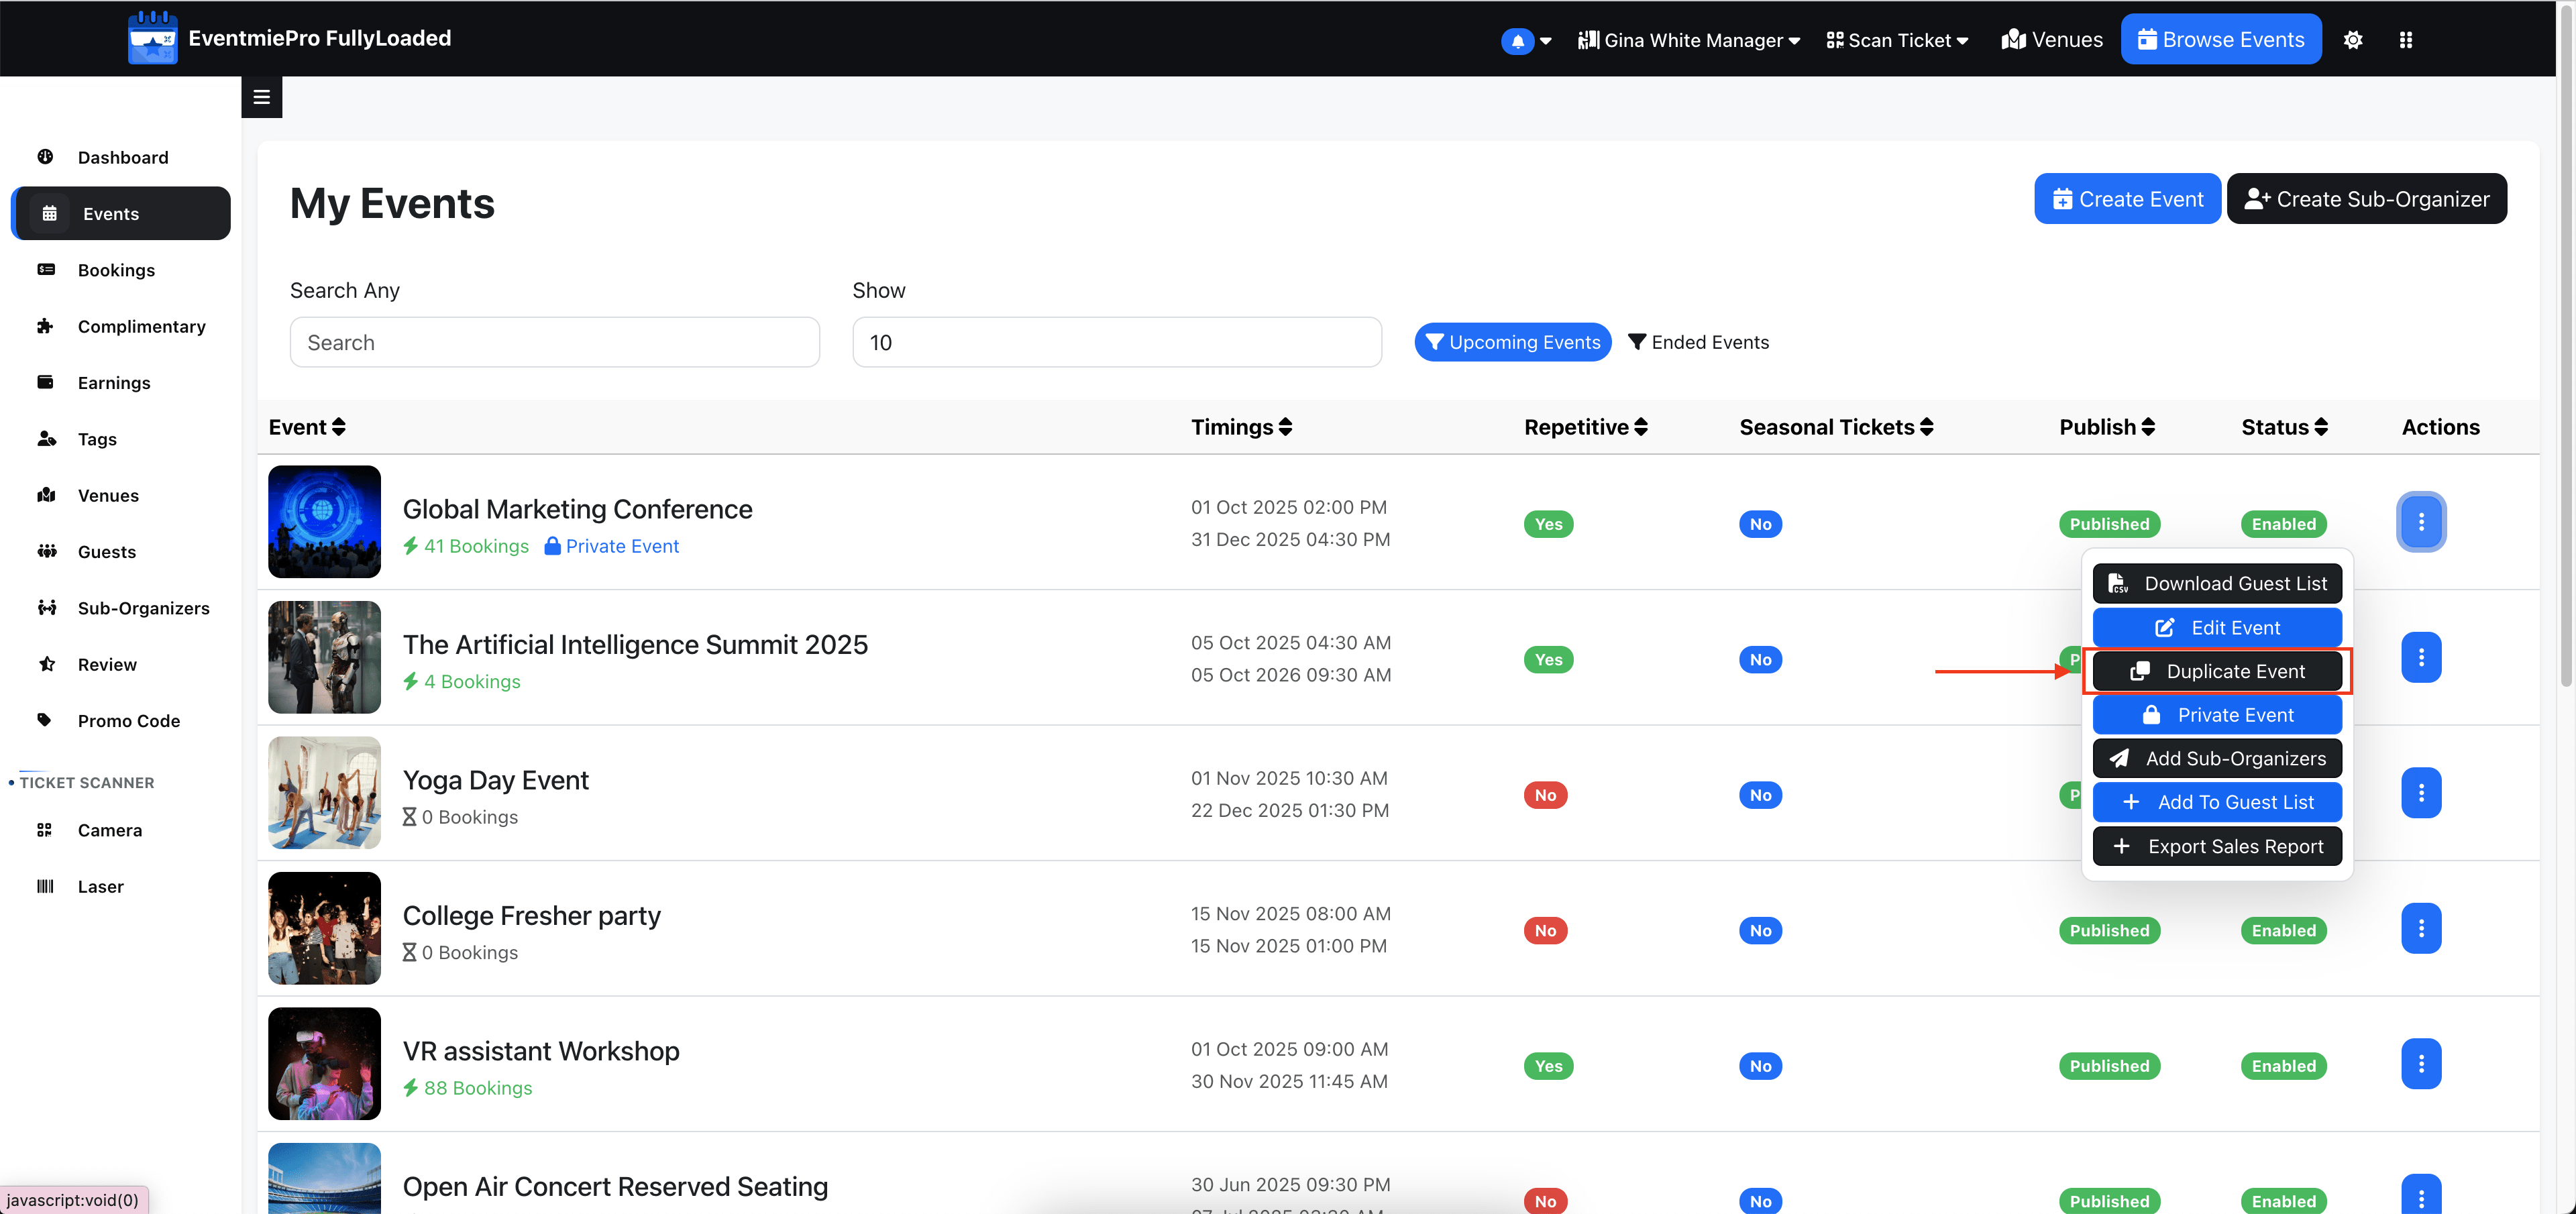Image resolution: width=2576 pixels, height=1214 pixels.
Task: Open the Venues header link
Action: tap(2052, 40)
